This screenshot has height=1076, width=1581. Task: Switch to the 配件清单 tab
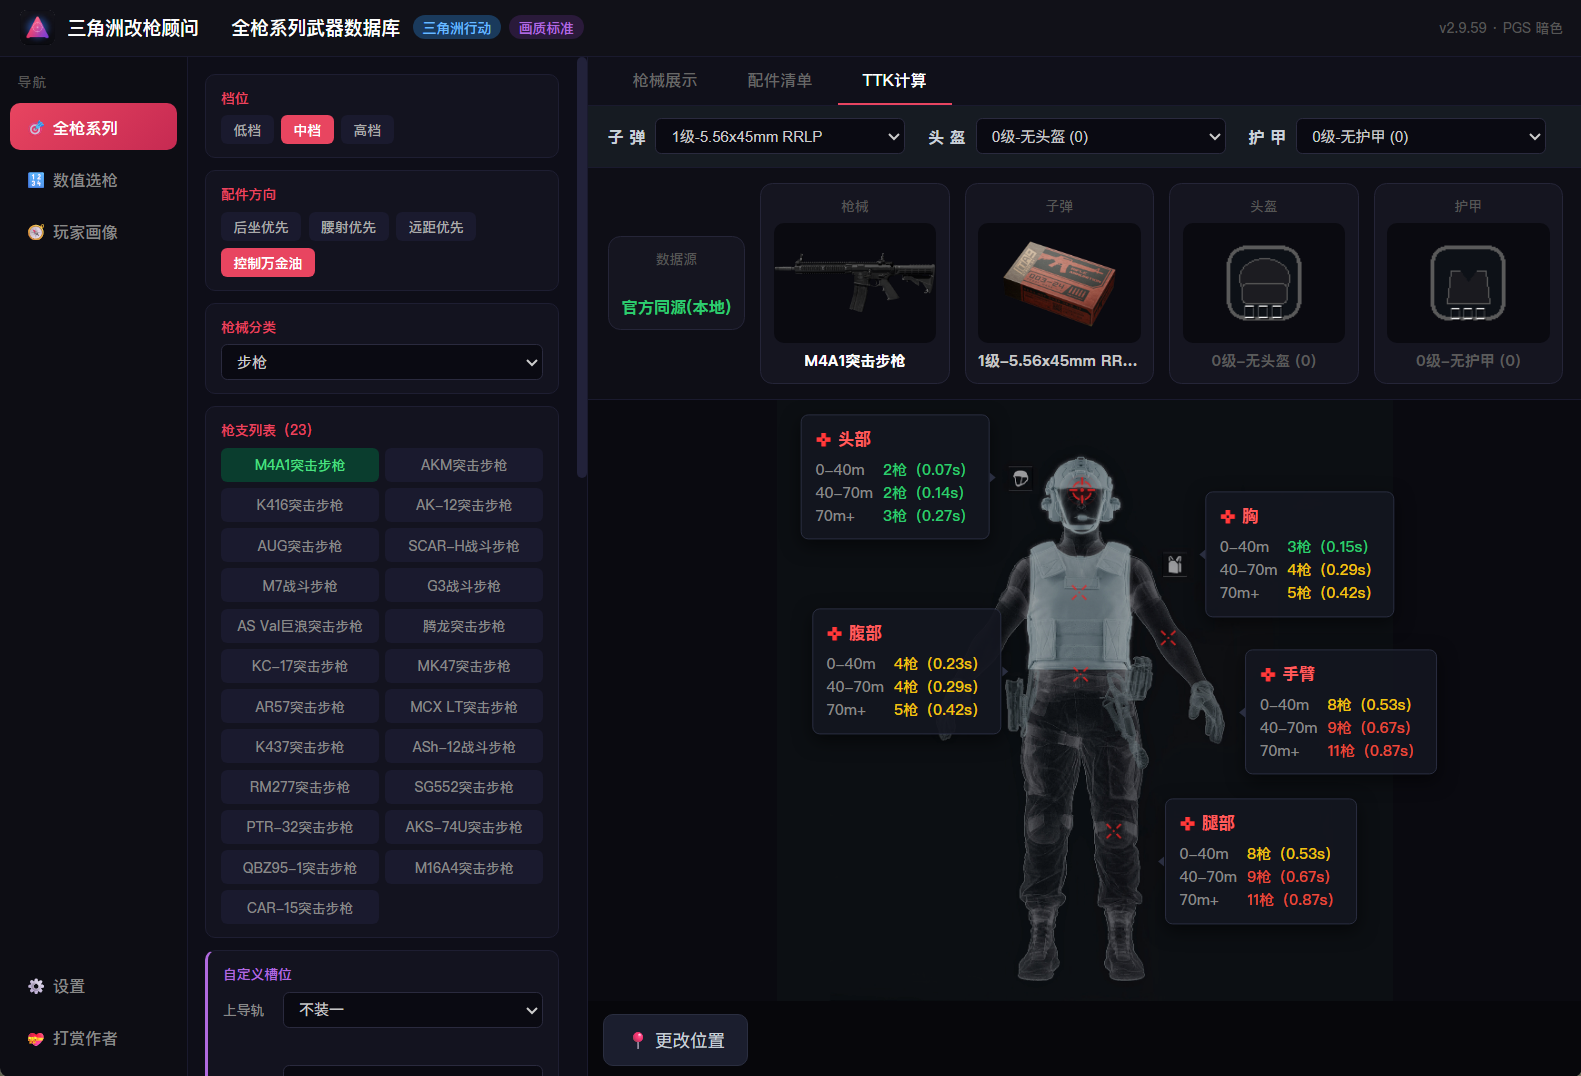(x=780, y=80)
